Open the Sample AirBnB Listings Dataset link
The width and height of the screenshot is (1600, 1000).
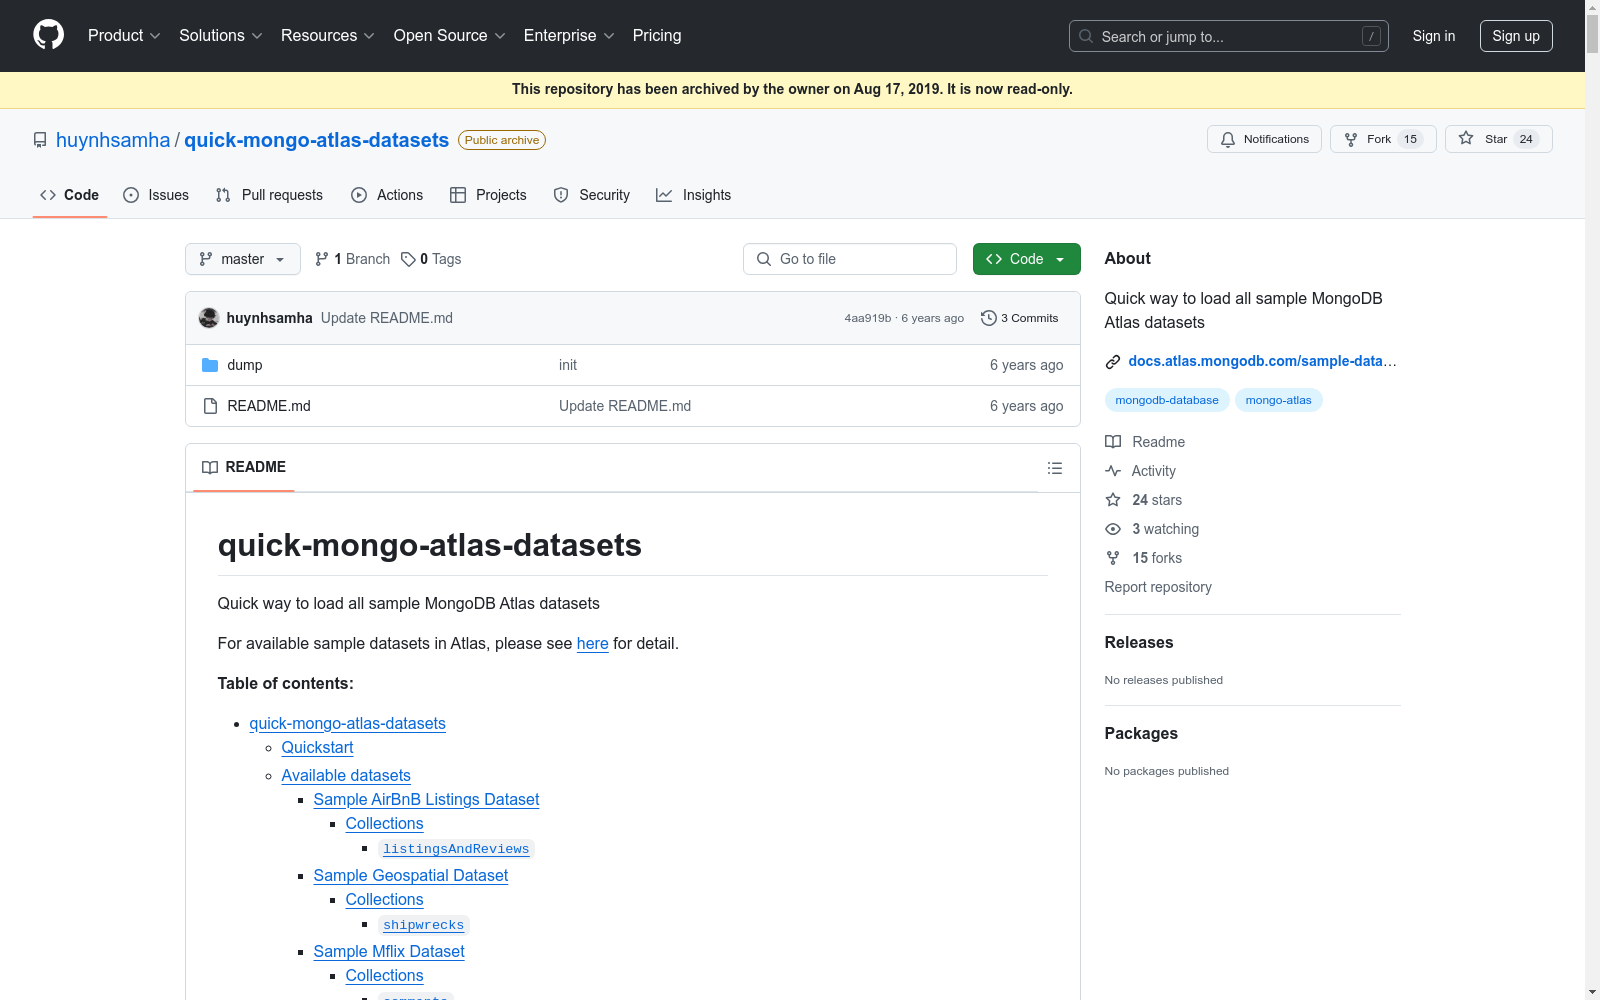(426, 800)
